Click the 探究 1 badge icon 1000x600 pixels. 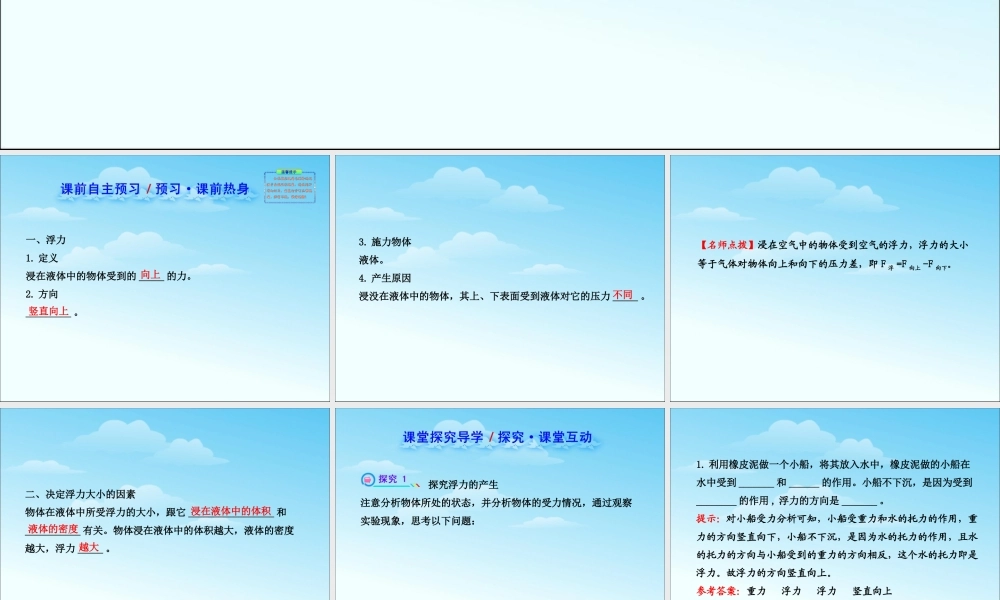[384, 479]
